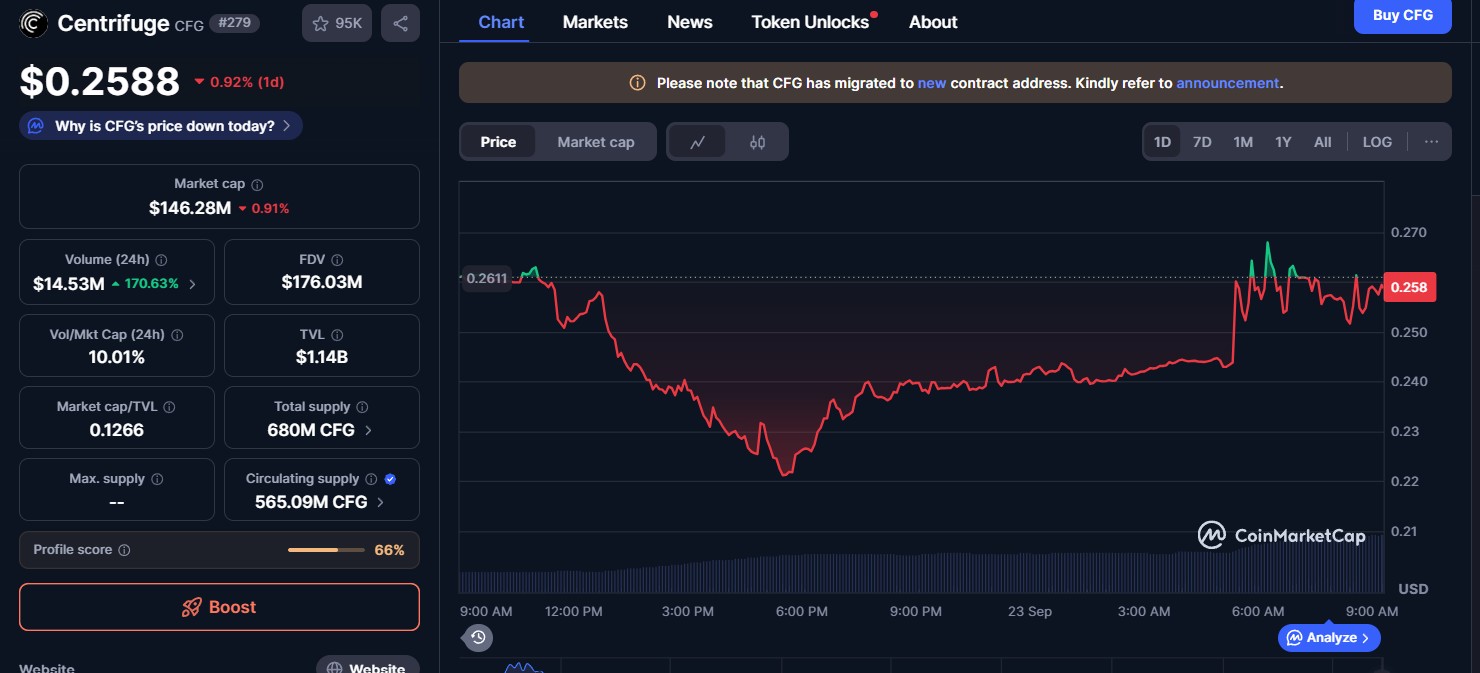1480x673 pixels.
Task: Click the 66% profile score value
Action: 389,550
